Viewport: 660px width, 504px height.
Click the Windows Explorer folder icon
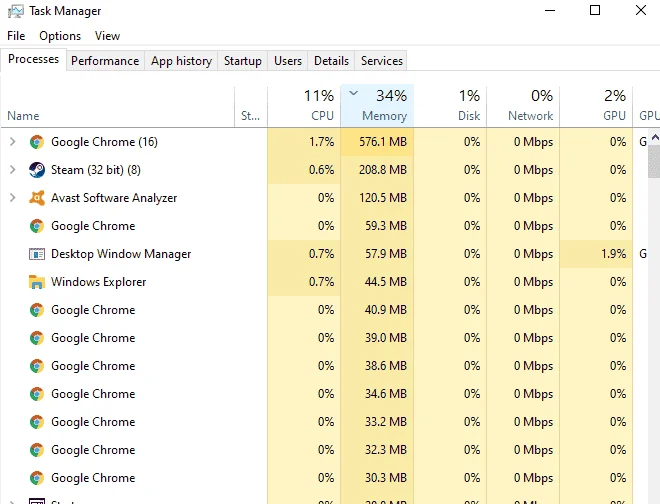tap(37, 282)
